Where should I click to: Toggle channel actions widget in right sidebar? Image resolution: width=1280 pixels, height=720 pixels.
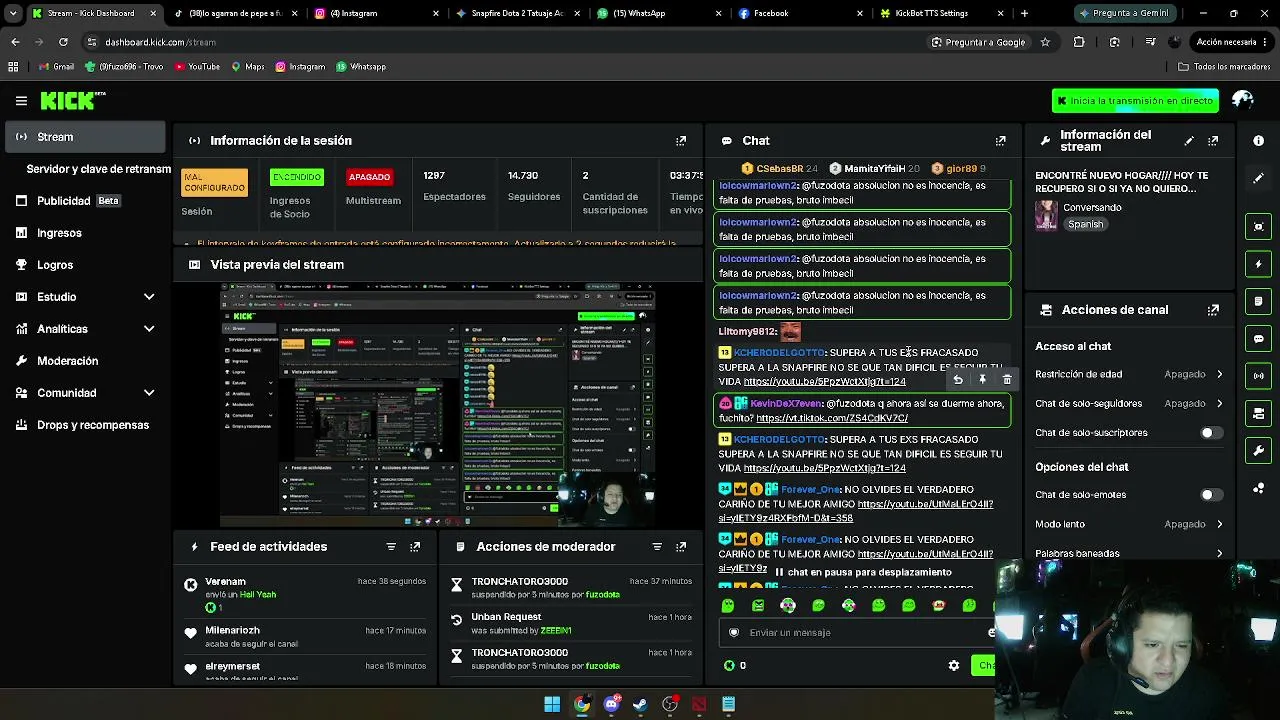click(1259, 413)
